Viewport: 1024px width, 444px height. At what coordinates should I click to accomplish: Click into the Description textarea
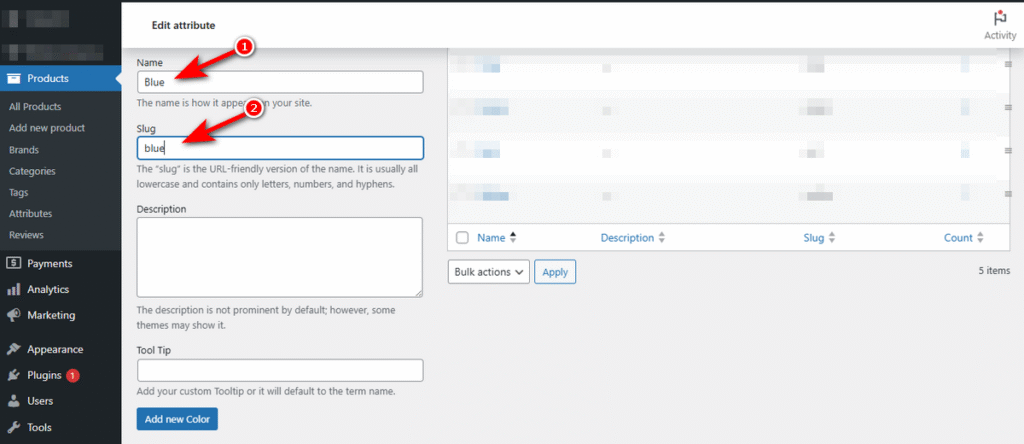point(280,257)
